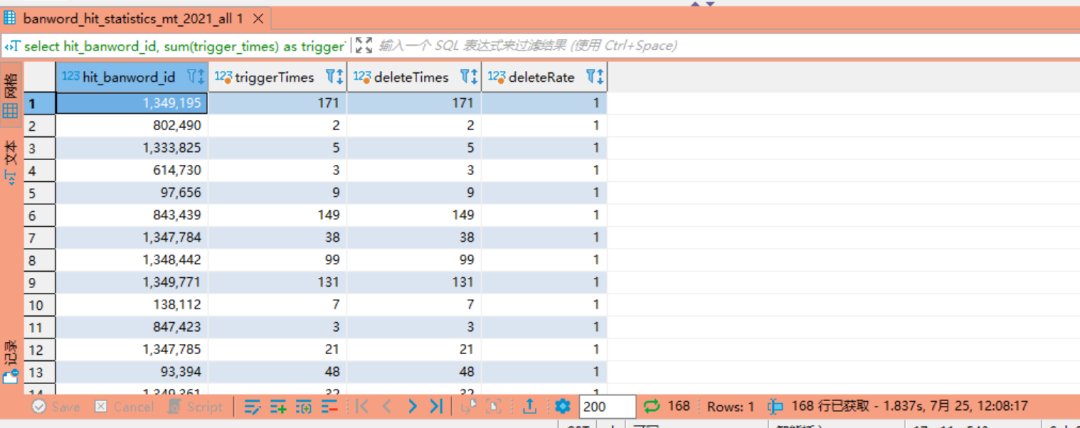Click the green refresh results icon
This screenshot has width=1080, height=428.
pyautogui.click(x=652, y=407)
